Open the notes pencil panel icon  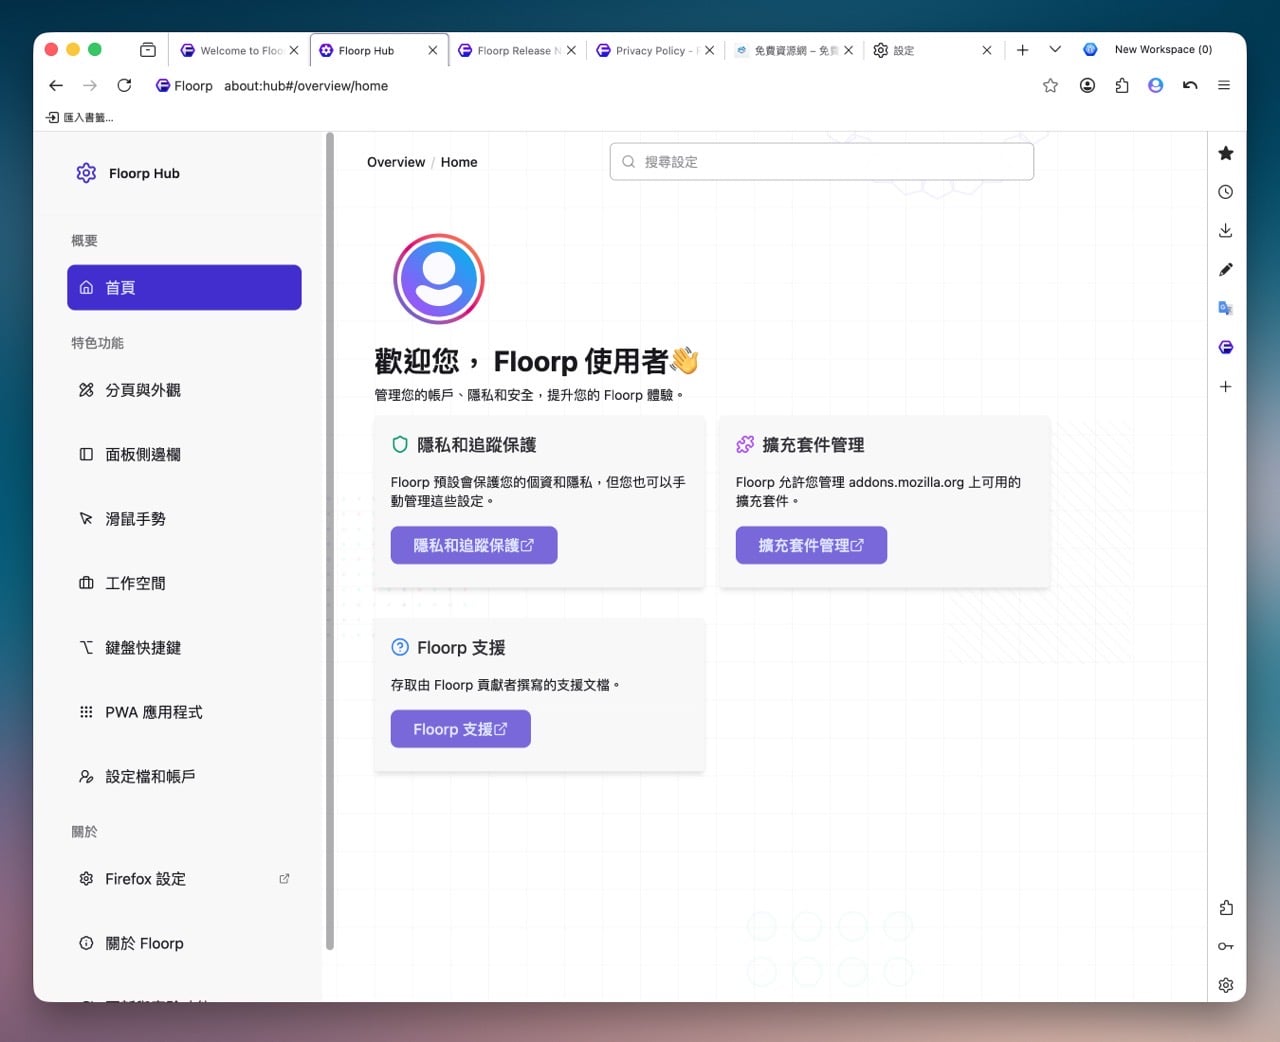(1225, 270)
